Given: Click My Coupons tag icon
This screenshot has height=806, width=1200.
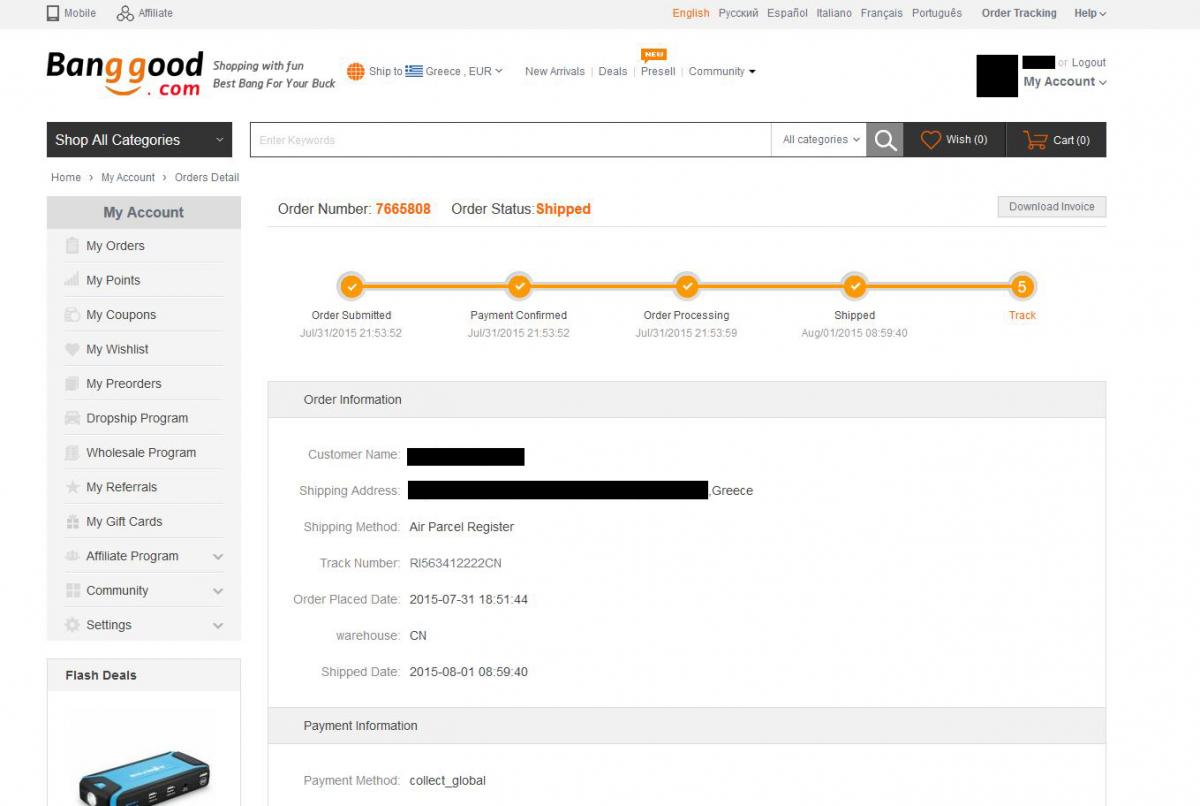Looking at the screenshot, I should (72, 315).
